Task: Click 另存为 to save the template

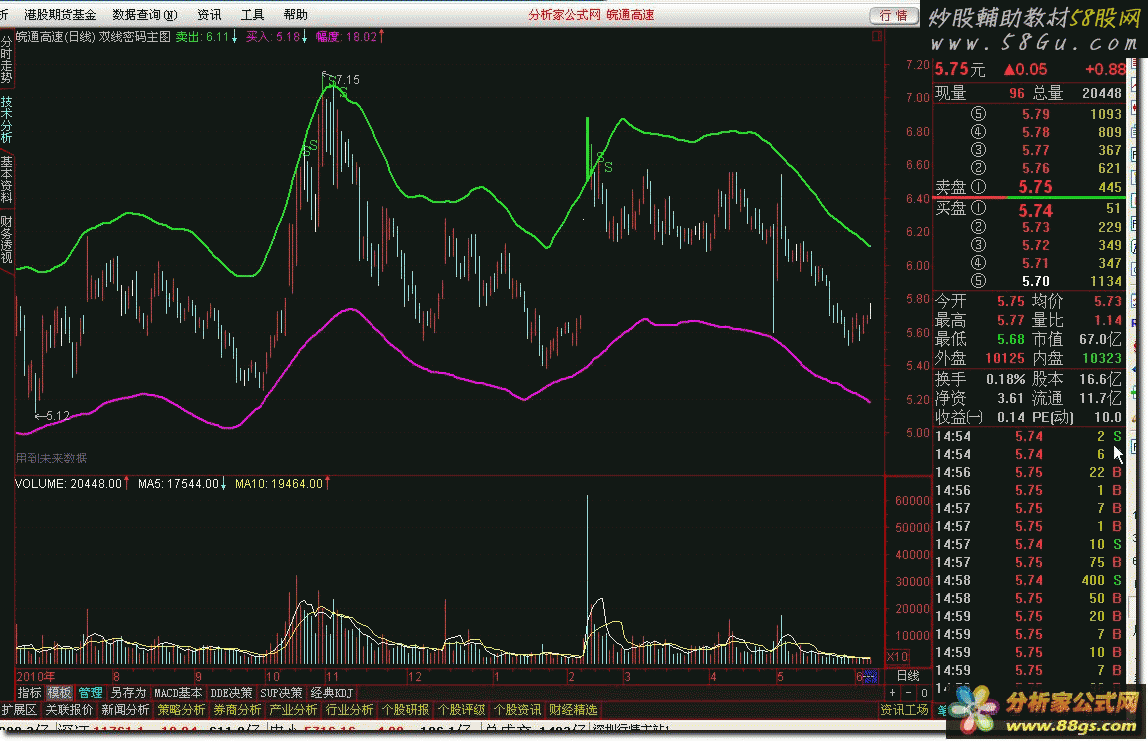Action: [128, 693]
